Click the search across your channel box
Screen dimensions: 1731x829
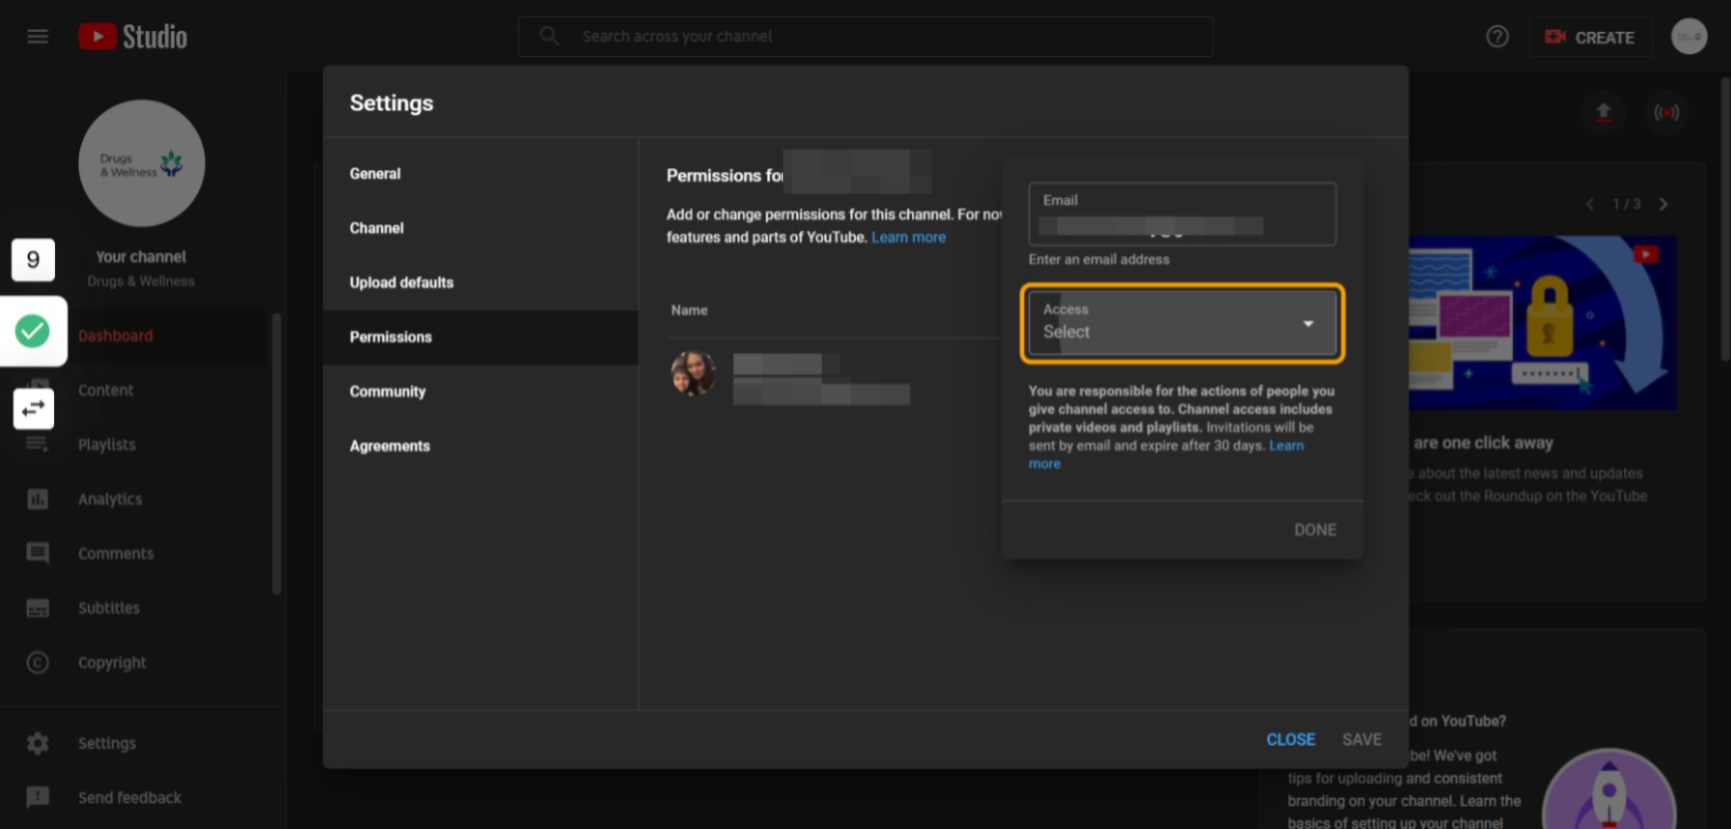point(865,36)
